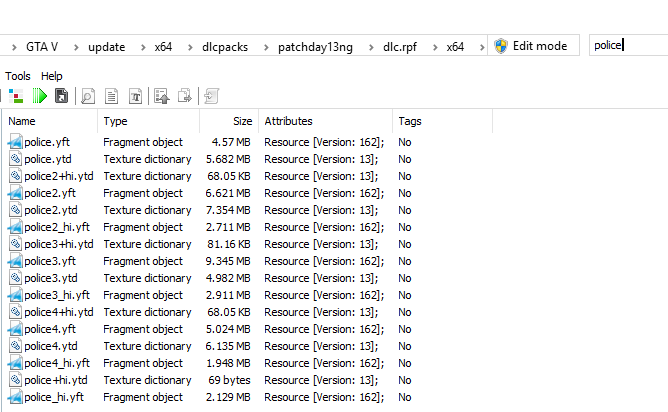Click the 69 bytes size value
Viewport: 668px width, 412px height.
pyautogui.click(x=229, y=380)
